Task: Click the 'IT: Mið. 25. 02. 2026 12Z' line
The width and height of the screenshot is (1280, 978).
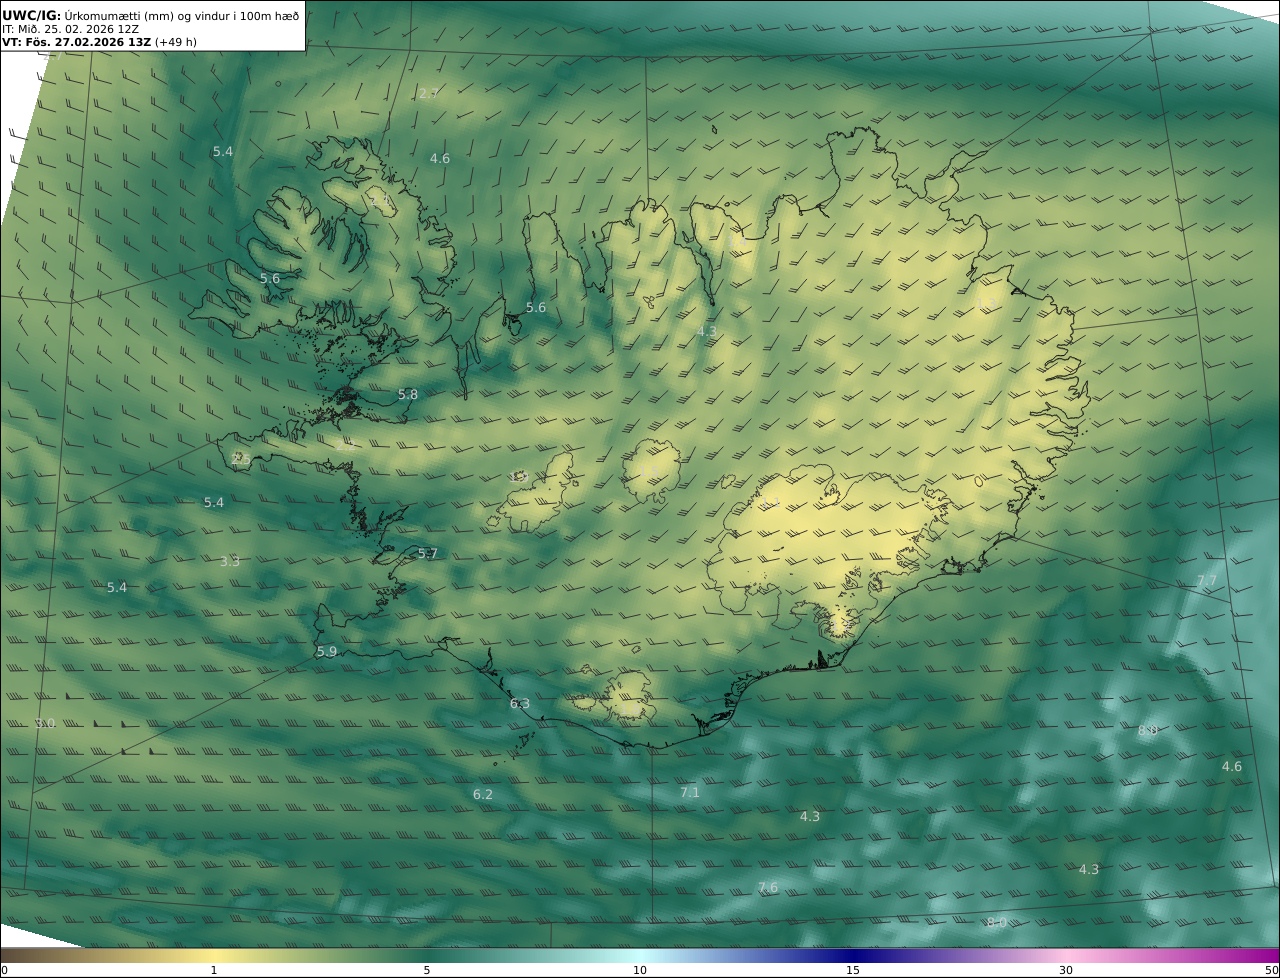Action: (x=70, y=29)
